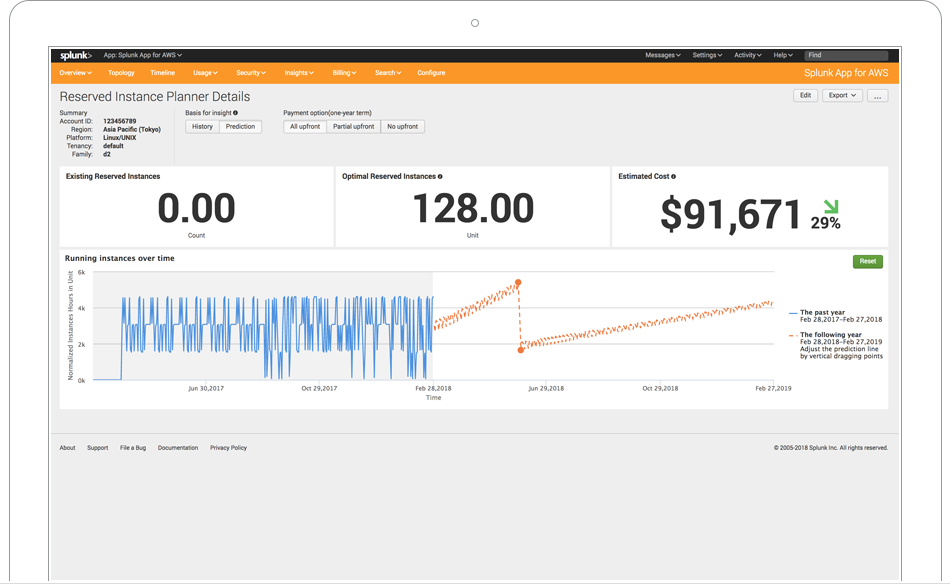Click the info icon beside Basis for insight
This screenshot has width=950, height=584.
click(x=235, y=113)
